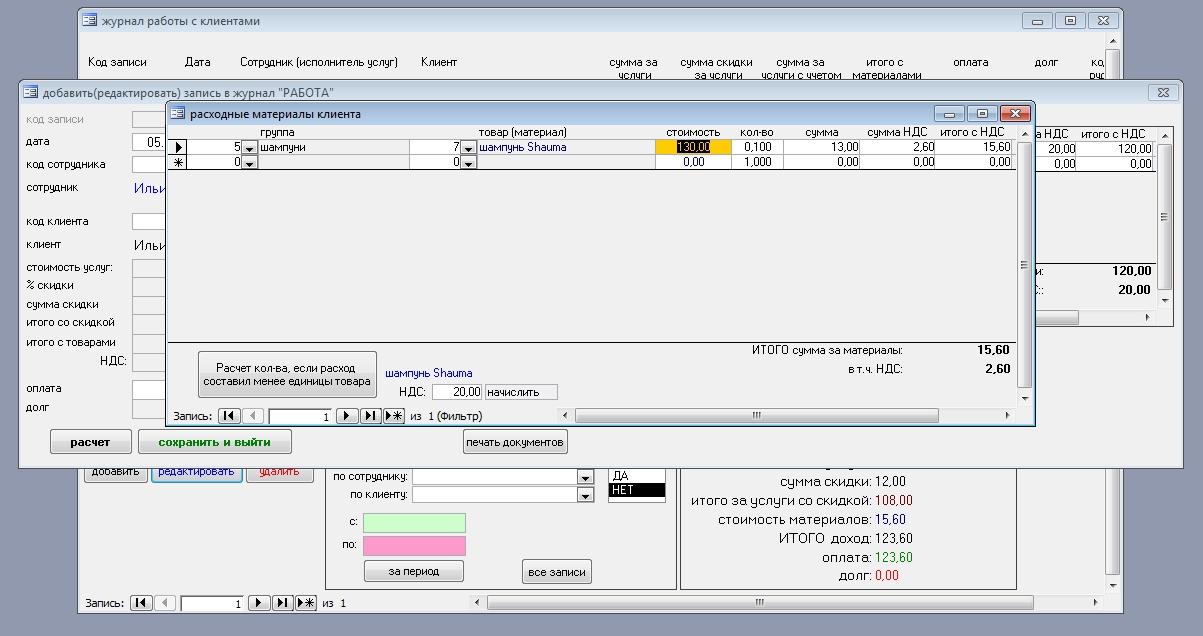Open товар dropdown for шампунь Shauma row
The height and width of the screenshot is (636, 1203).
click(468, 148)
